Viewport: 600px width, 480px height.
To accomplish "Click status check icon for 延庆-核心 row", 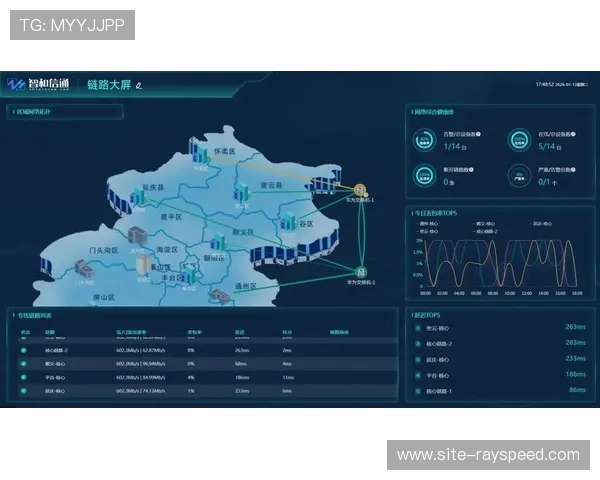I will coord(24,391).
